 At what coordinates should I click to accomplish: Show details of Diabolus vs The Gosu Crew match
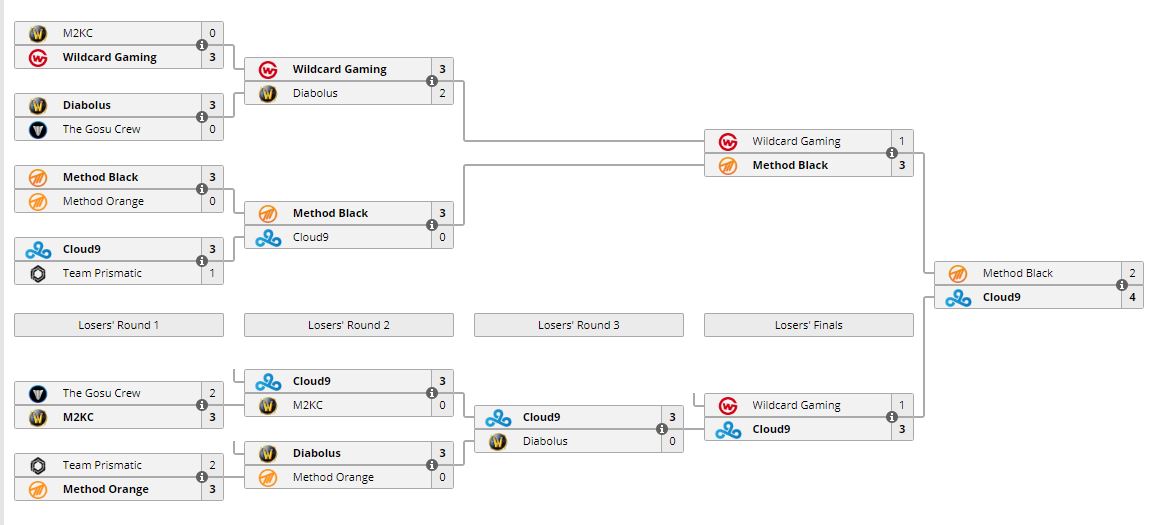(x=202, y=117)
